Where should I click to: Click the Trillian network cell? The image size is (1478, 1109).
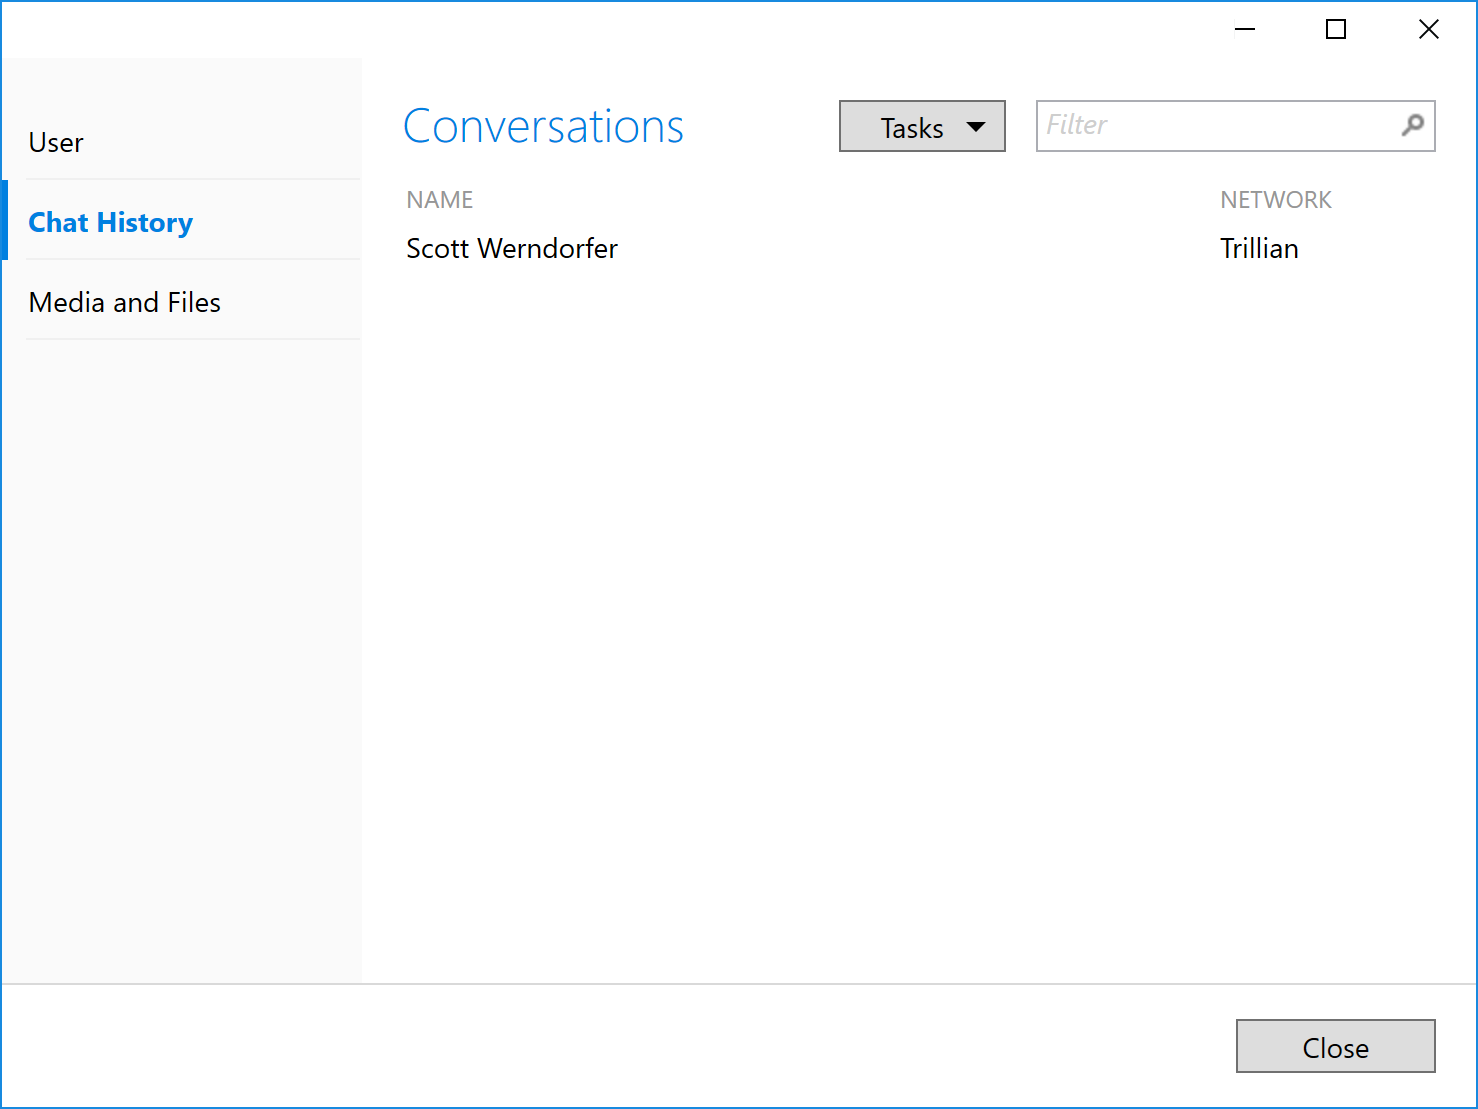coord(1259,248)
